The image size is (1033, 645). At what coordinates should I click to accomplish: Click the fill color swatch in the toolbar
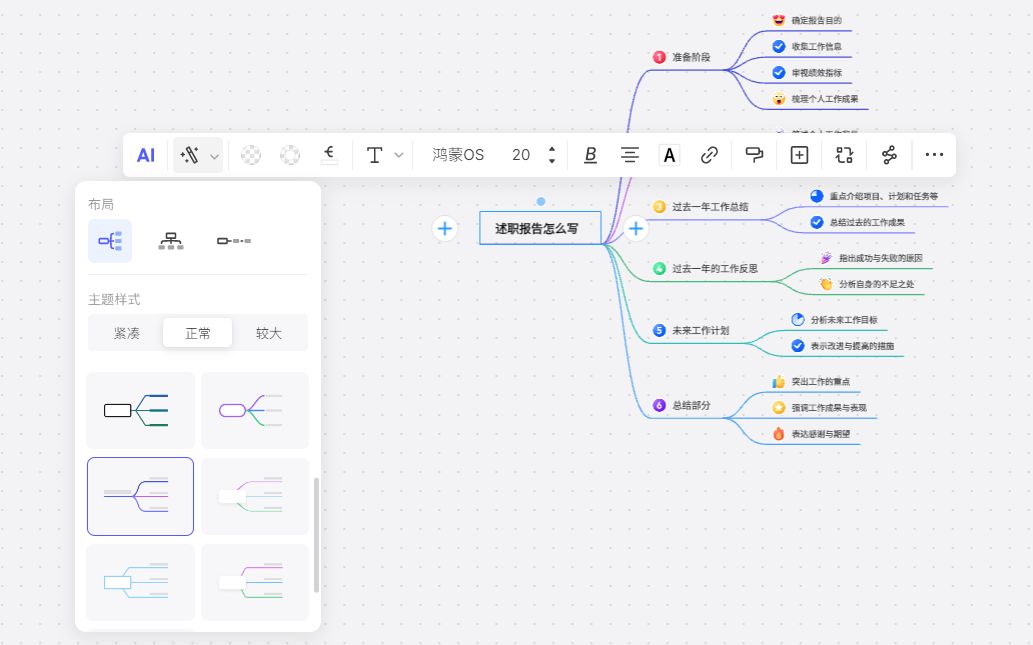click(250, 154)
